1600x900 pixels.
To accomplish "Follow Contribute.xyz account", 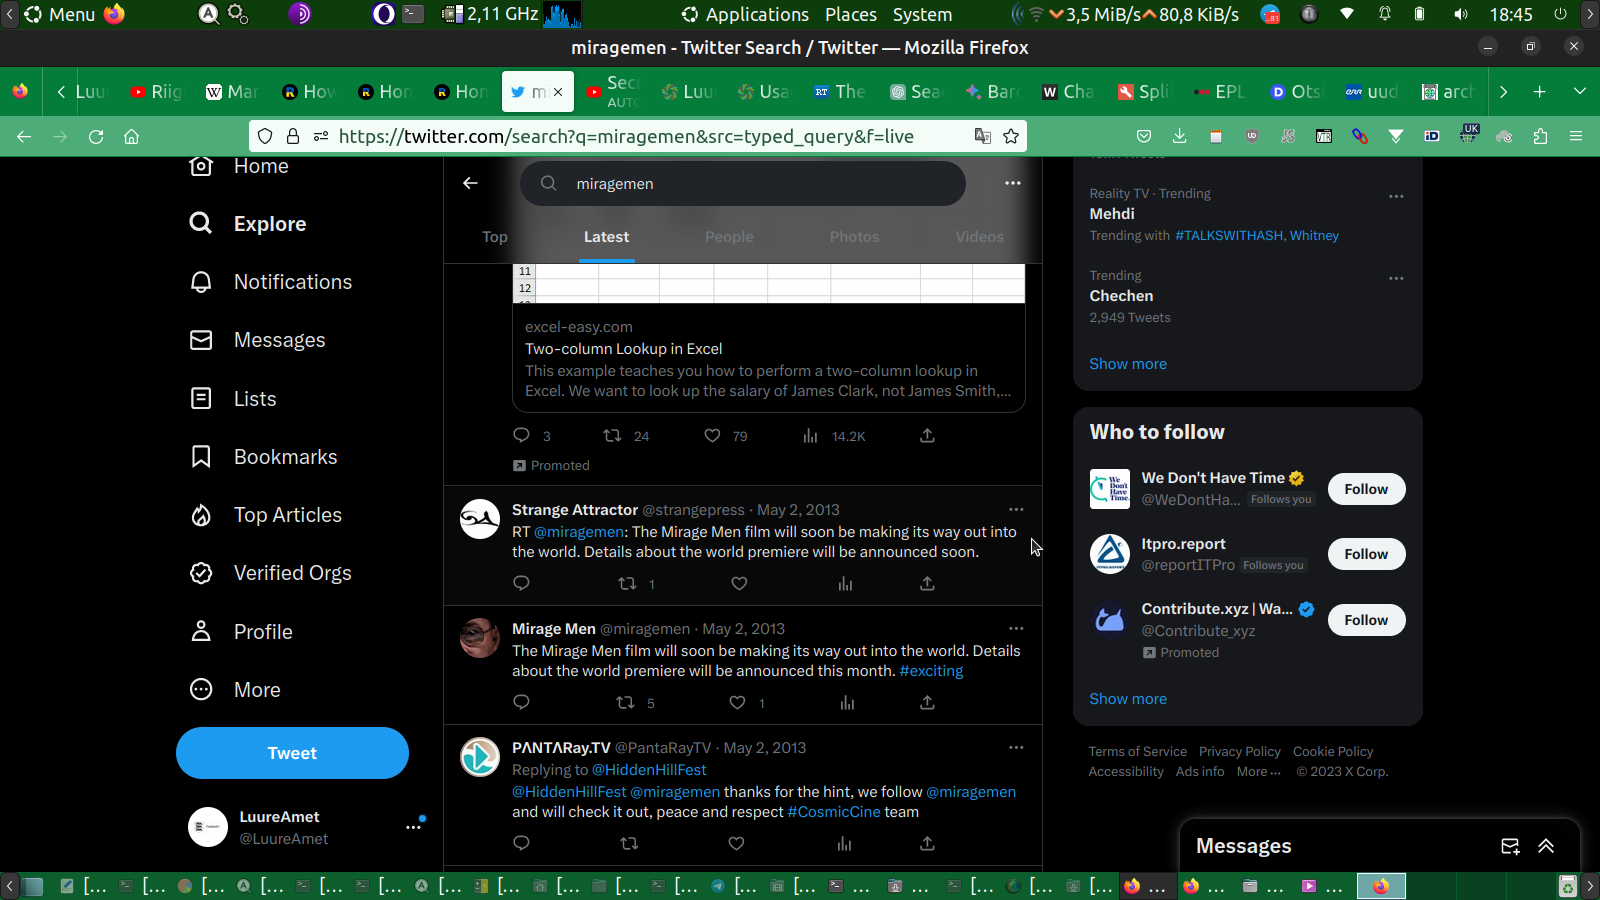I will (x=1366, y=620).
